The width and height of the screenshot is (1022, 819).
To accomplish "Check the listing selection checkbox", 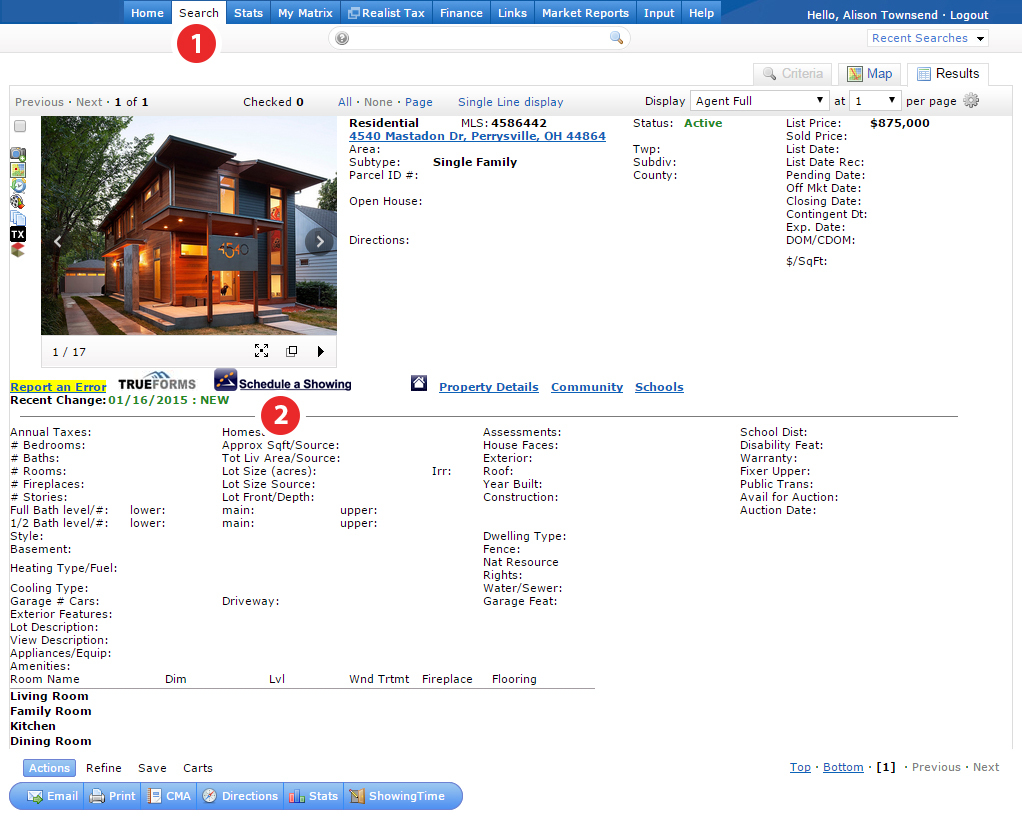I will click(20, 126).
